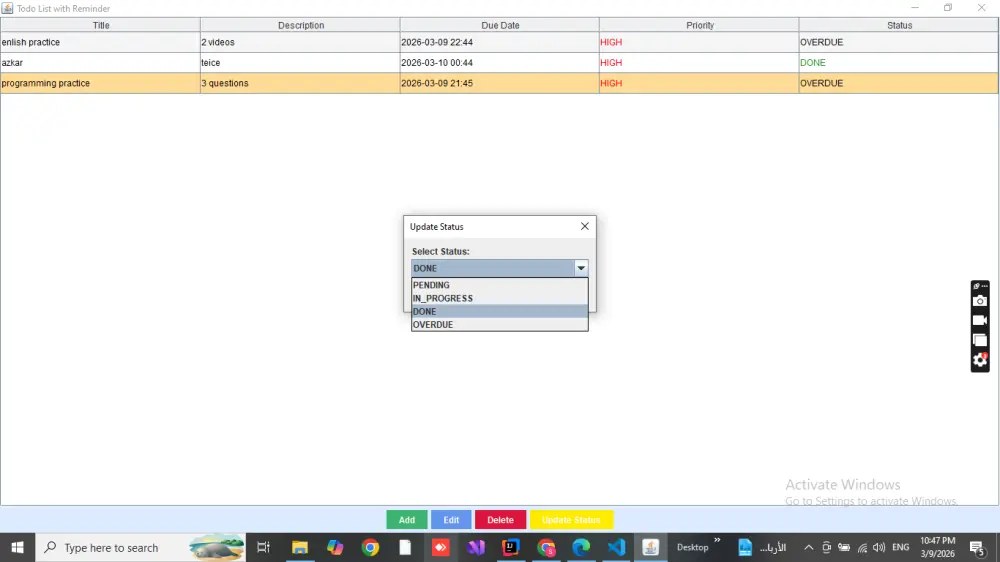Click the ENG language indicator

901,547
